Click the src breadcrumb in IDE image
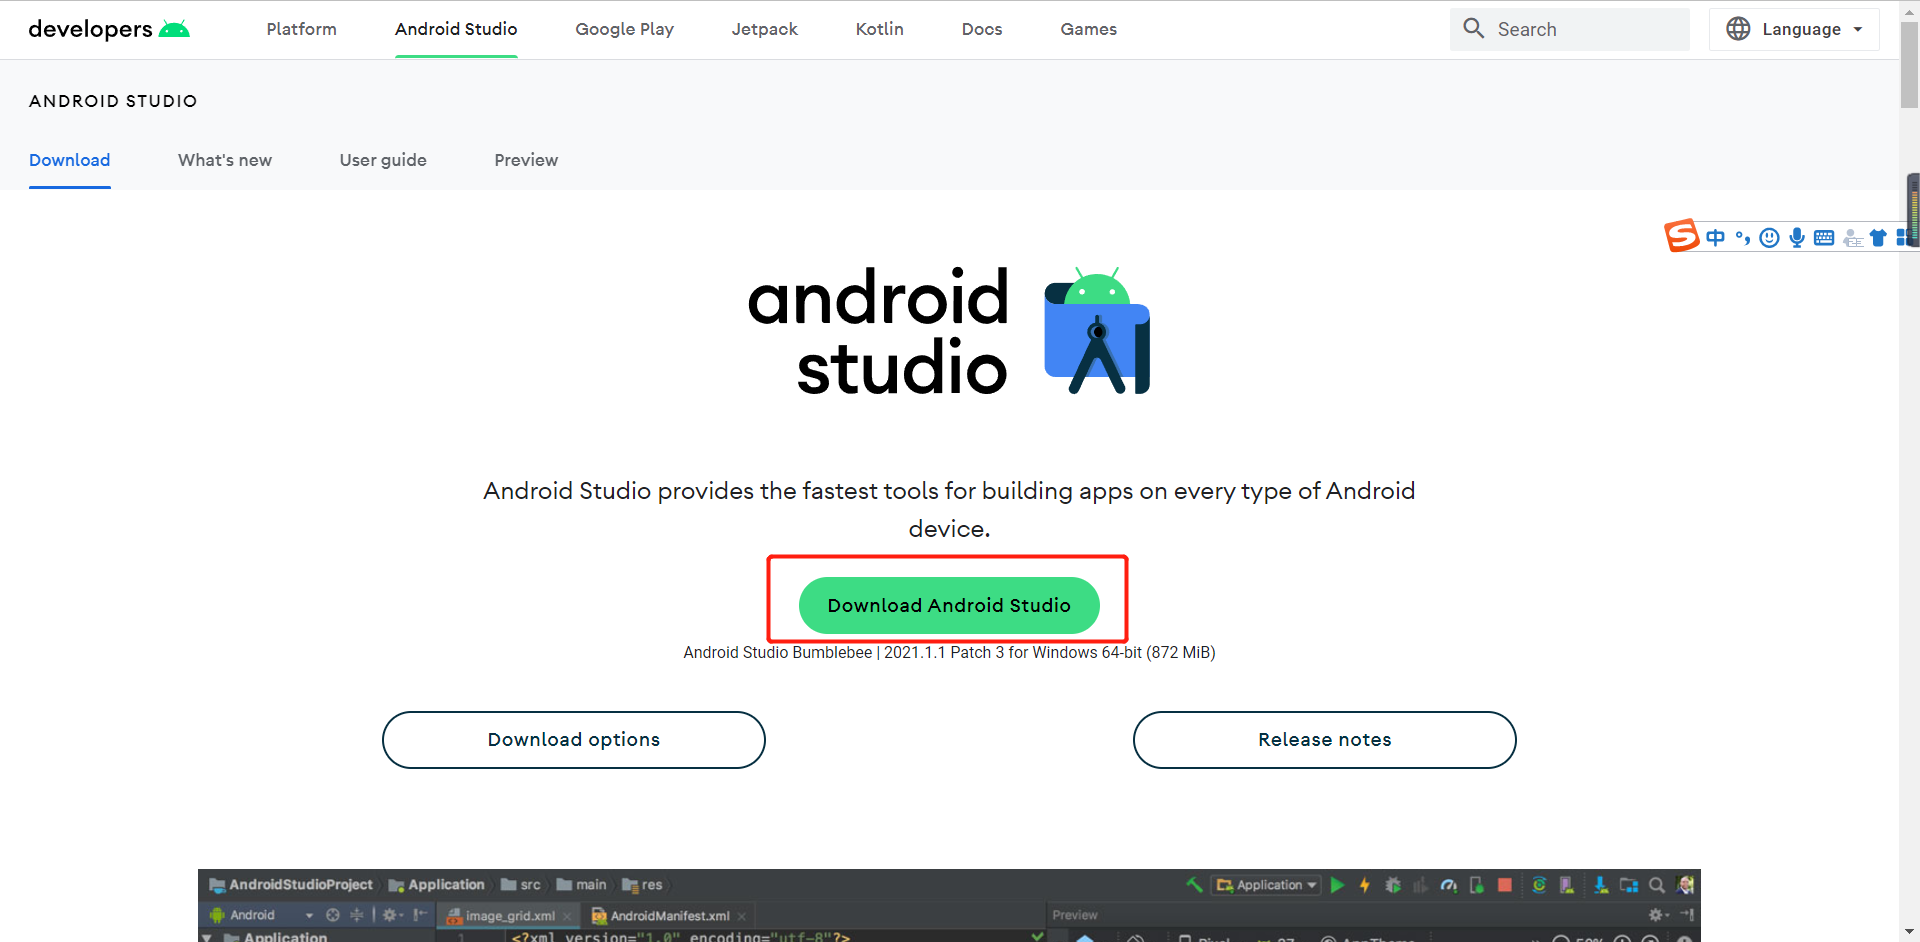Image resolution: width=1920 pixels, height=942 pixels. [x=521, y=885]
